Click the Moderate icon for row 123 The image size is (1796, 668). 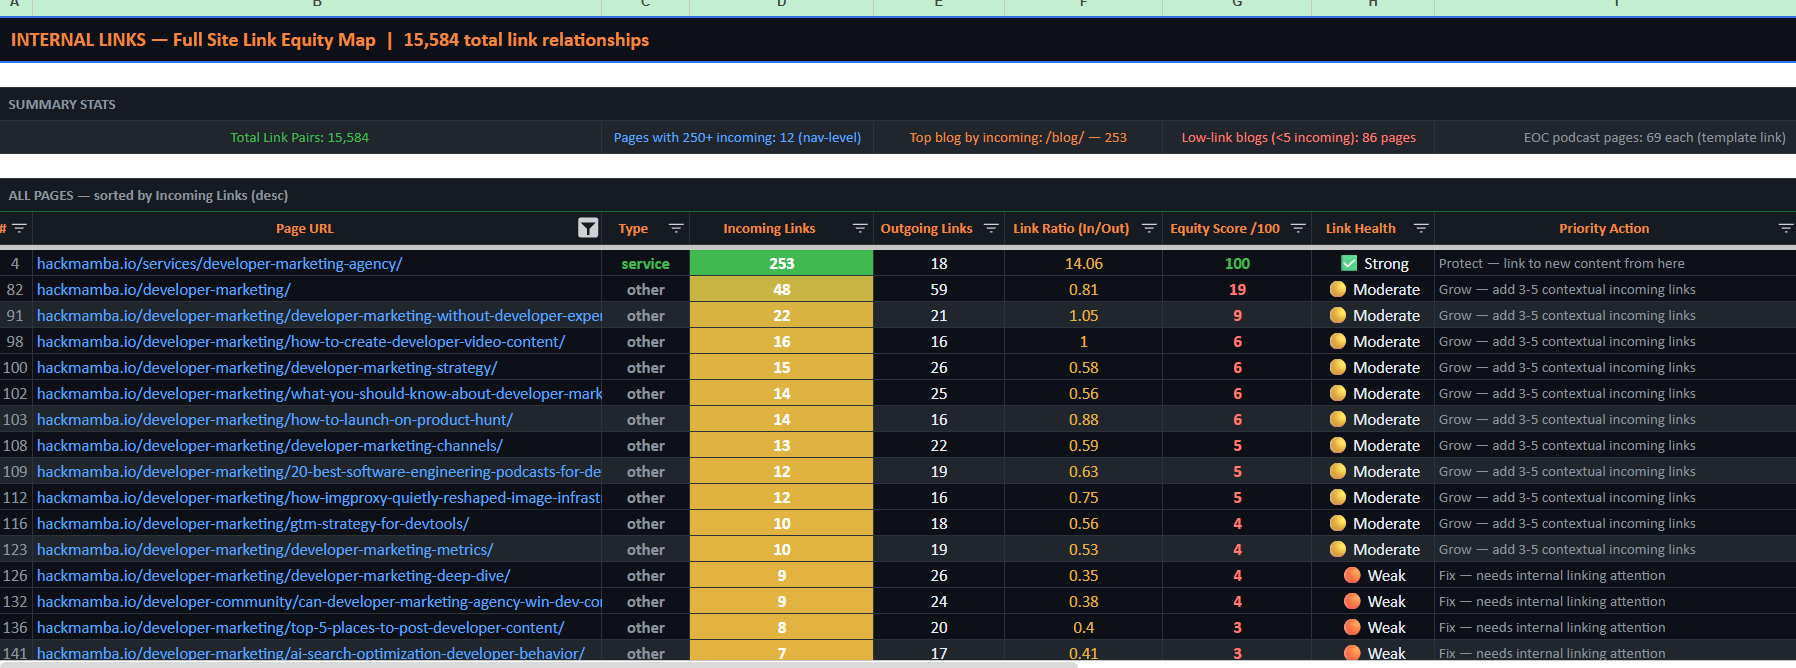[x=1338, y=549]
